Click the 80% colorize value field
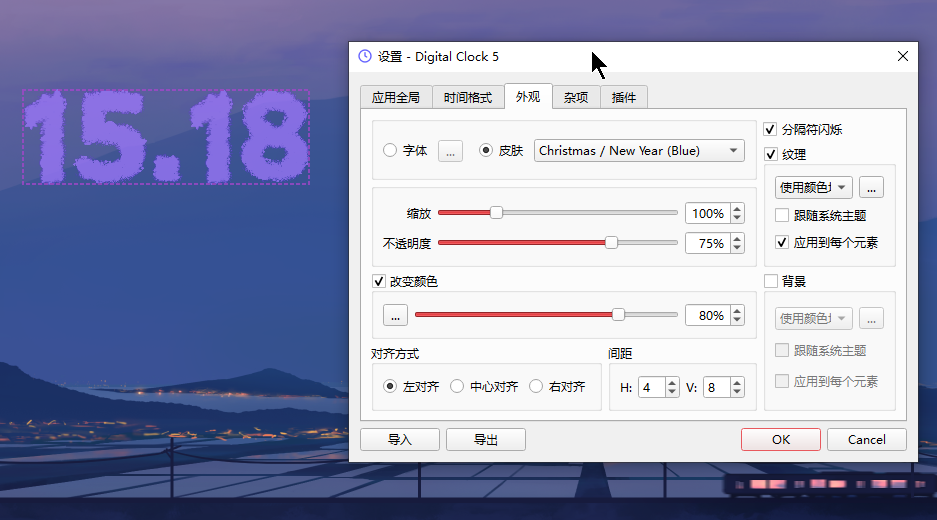The height and width of the screenshot is (520, 937). [708, 315]
